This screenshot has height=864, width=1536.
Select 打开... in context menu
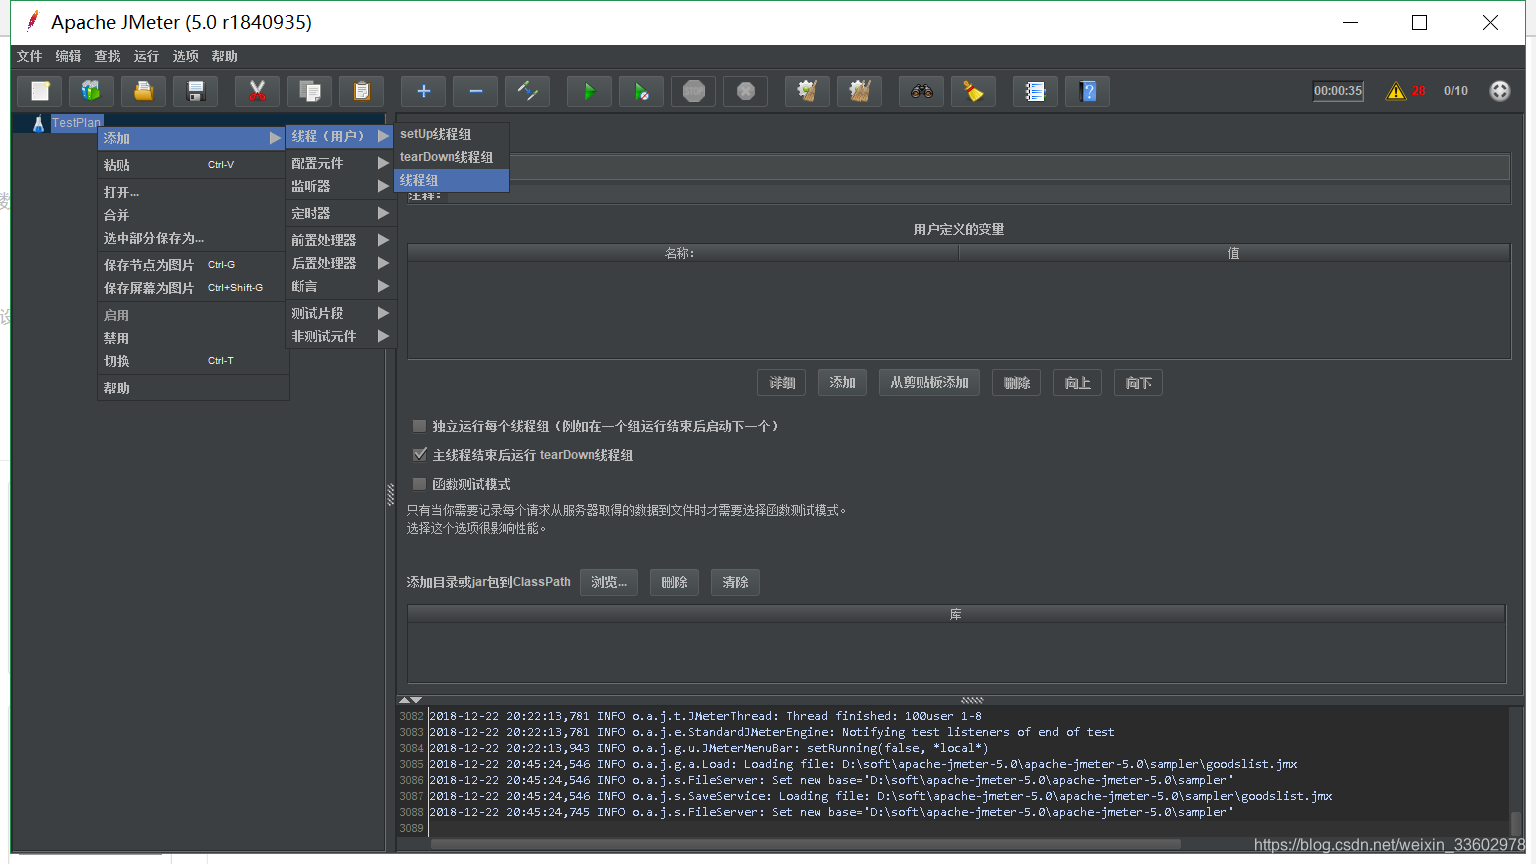pyautogui.click(x=192, y=192)
